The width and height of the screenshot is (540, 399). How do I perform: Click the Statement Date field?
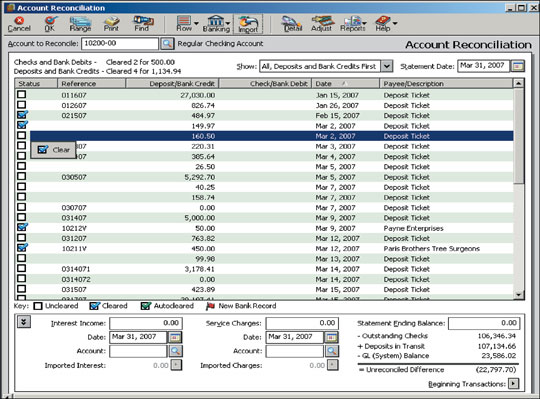(x=483, y=66)
